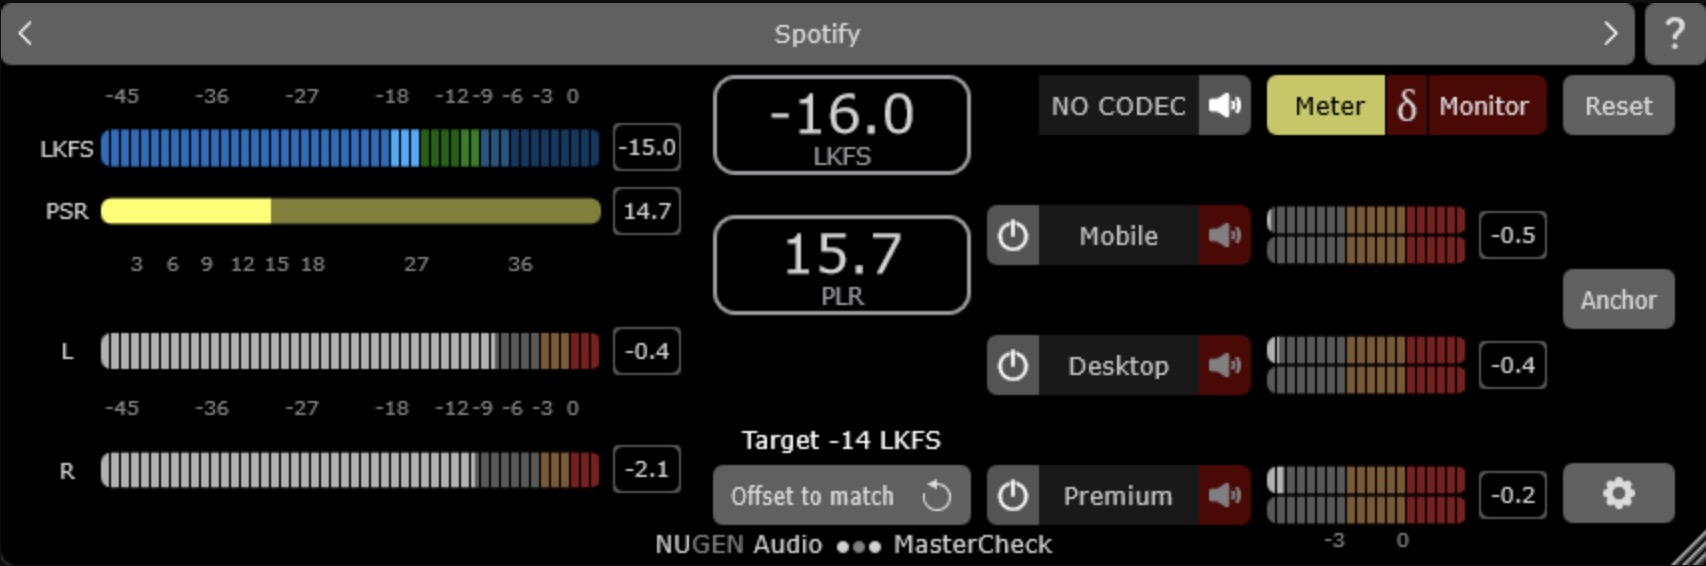Audition the Premium codec speaker icon
This screenshot has width=1706, height=566.
[x=1224, y=495]
